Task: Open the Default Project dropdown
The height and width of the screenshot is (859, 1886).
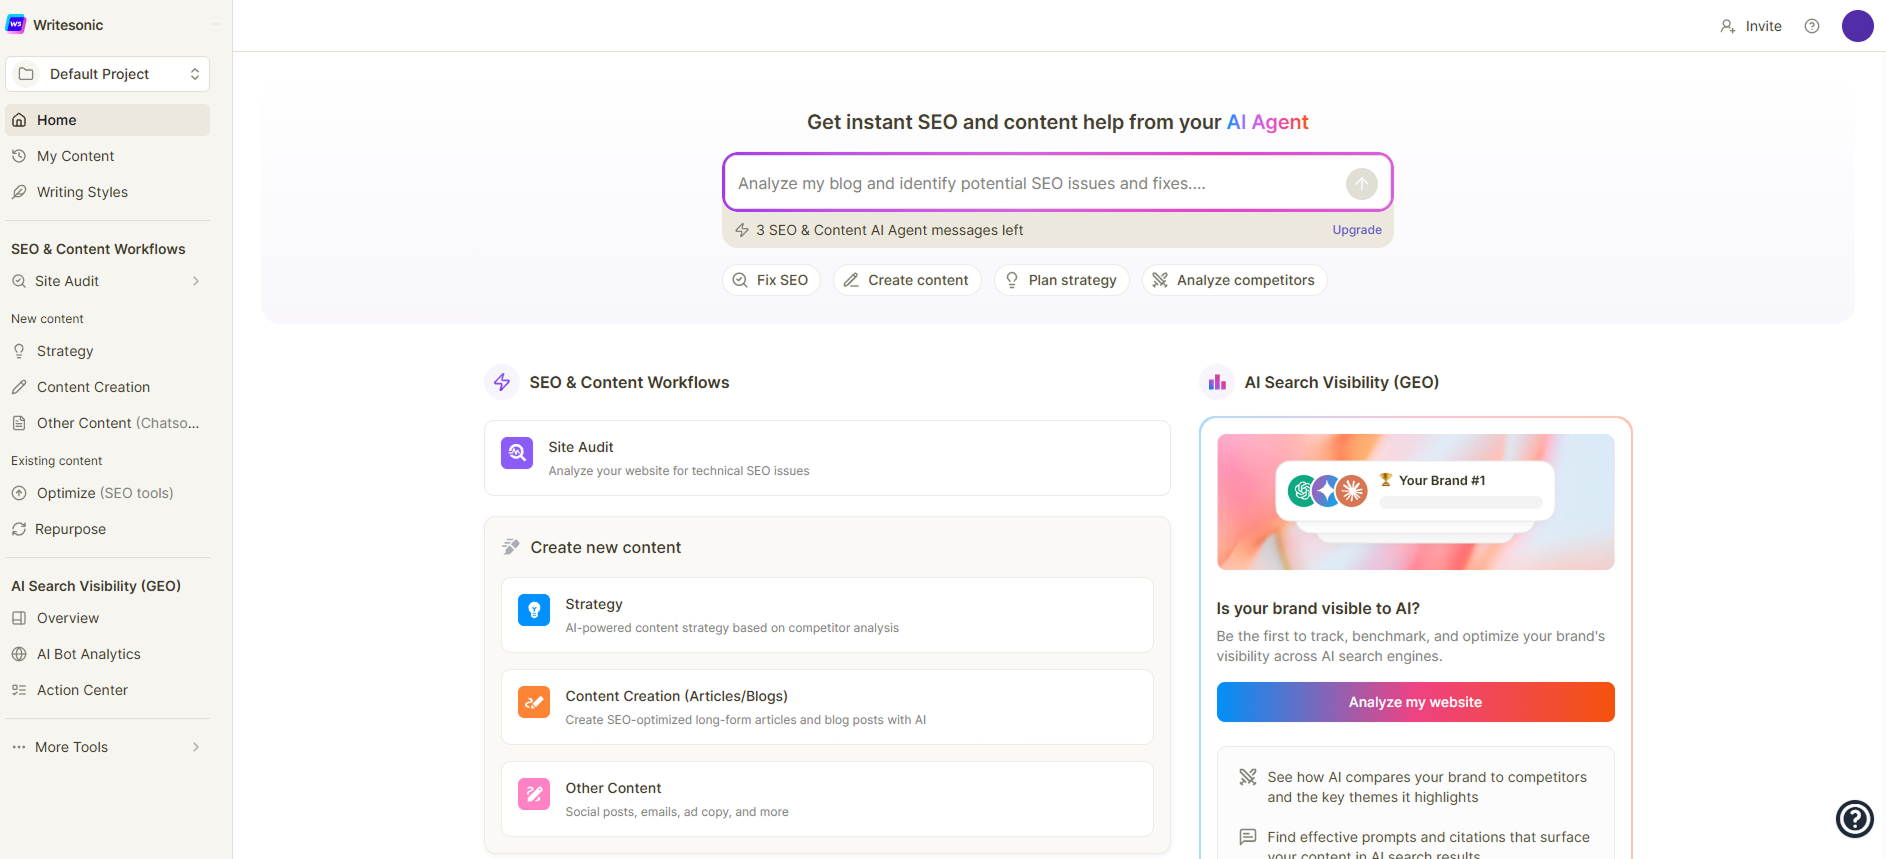Action: pyautogui.click(x=108, y=74)
